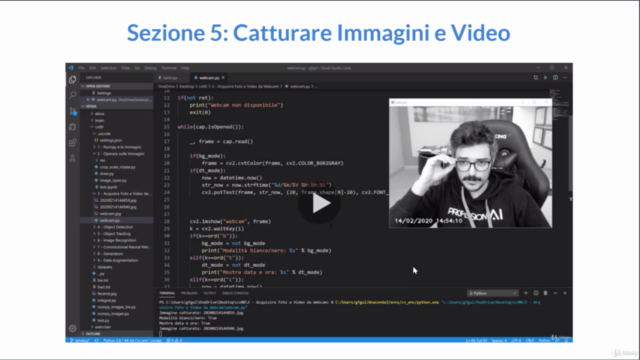Open the Help menu

click(185, 68)
